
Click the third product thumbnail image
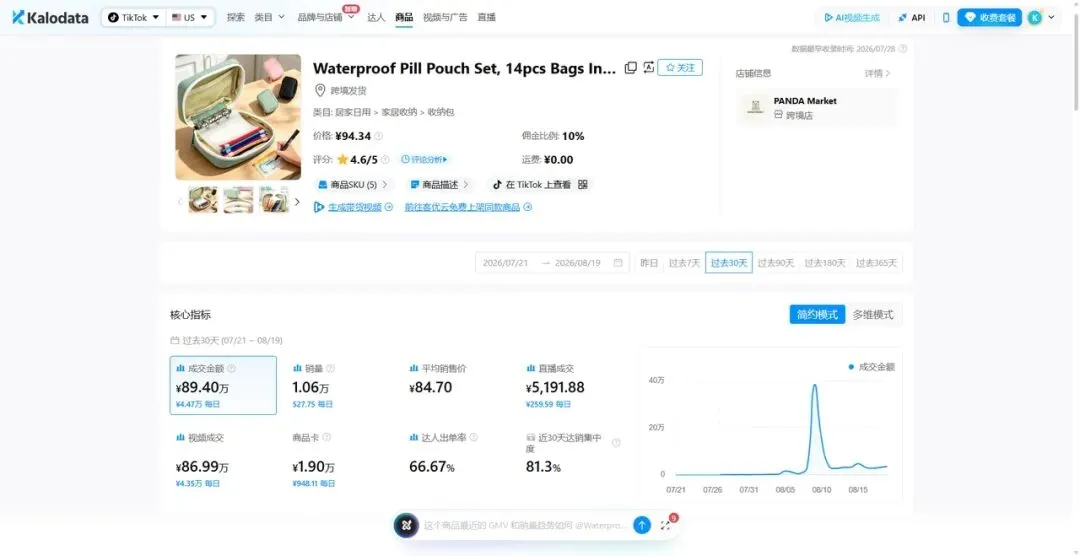[x=273, y=200]
